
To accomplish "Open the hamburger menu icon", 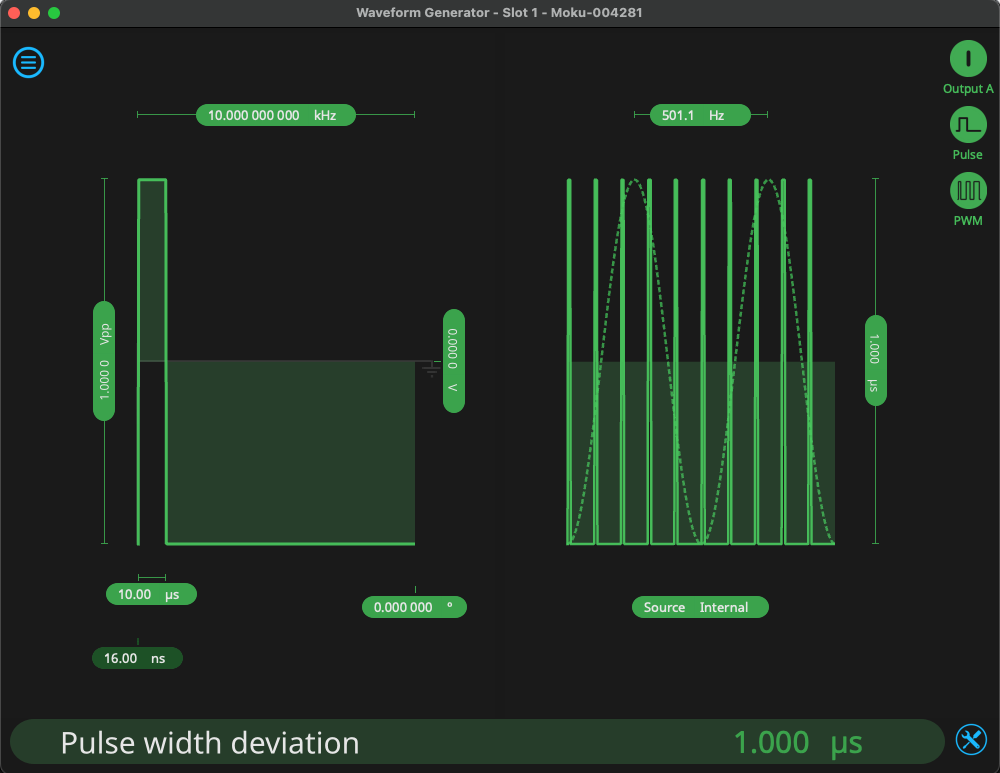I will click(x=28, y=62).
